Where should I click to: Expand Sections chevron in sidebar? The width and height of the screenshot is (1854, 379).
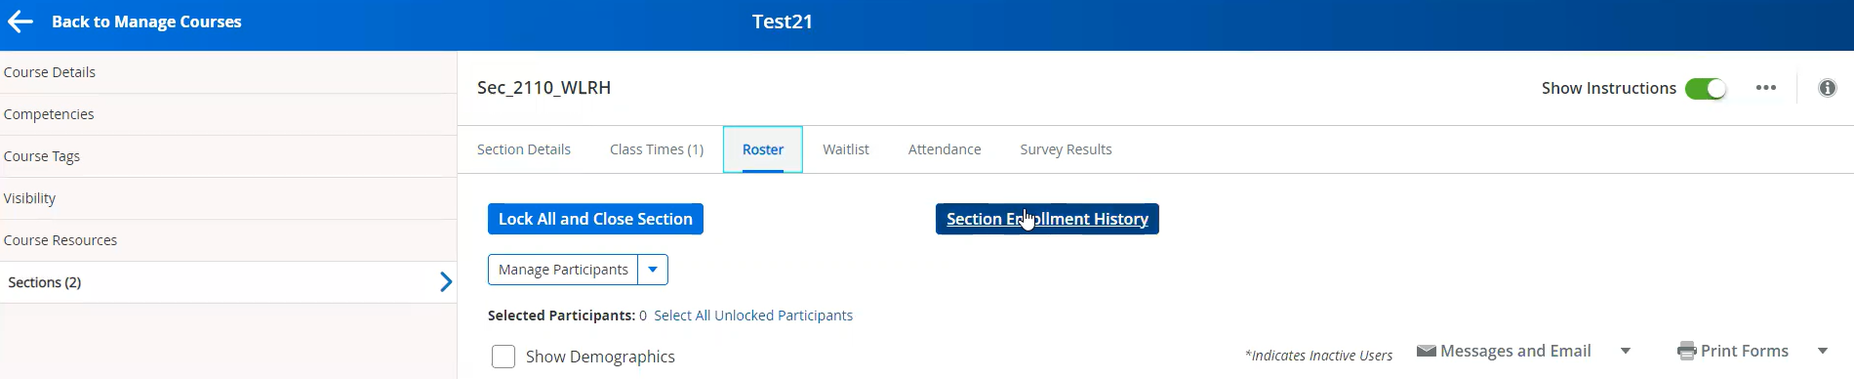tap(446, 282)
